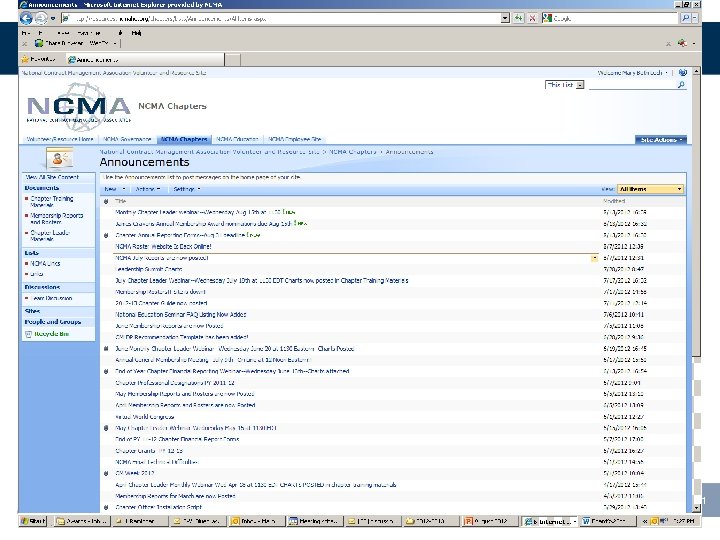Open the NCMA Links list
Viewport: 720px width, 540px height.
point(45,264)
